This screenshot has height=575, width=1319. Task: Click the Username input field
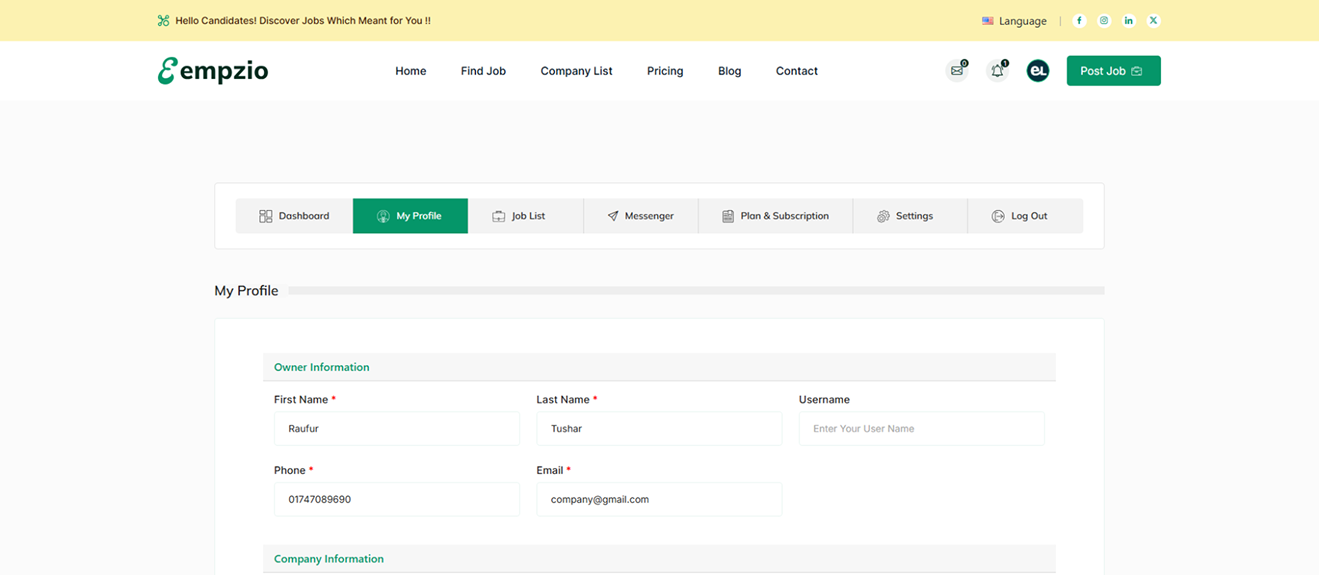pyautogui.click(x=921, y=428)
